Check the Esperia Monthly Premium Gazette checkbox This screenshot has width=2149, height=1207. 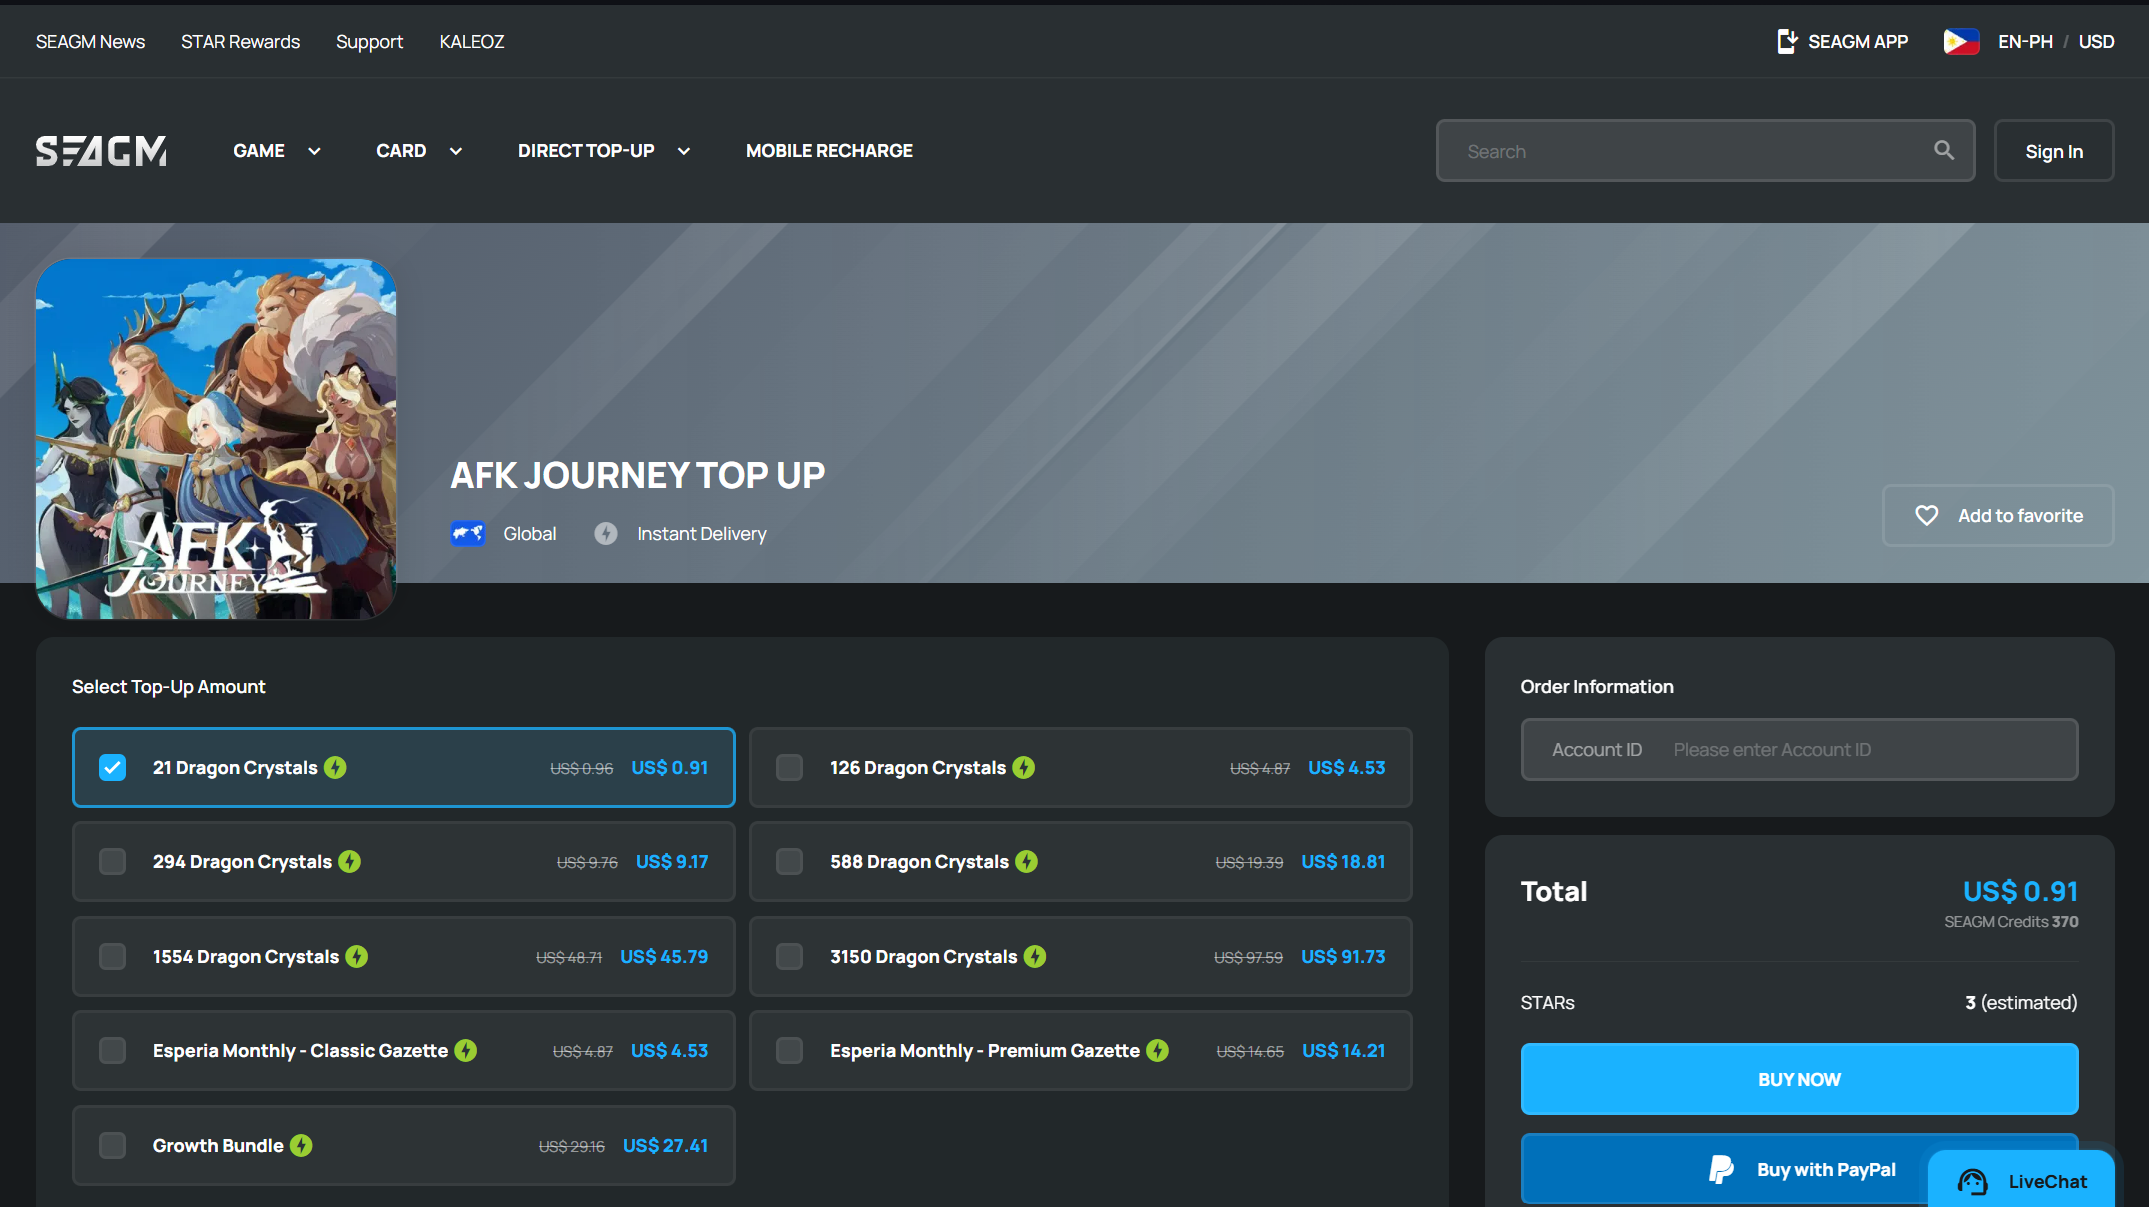pos(790,1050)
